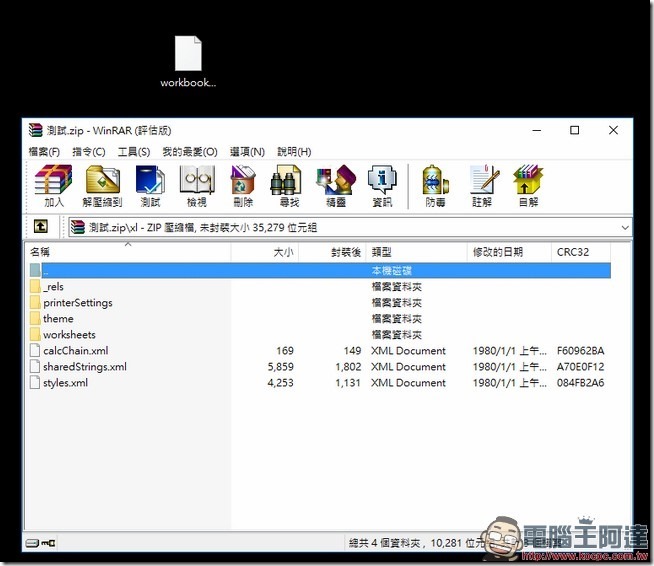This screenshot has height=566, width=654.
Task: Click the Add (加入) toolbar icon
Action: (53, 186)
